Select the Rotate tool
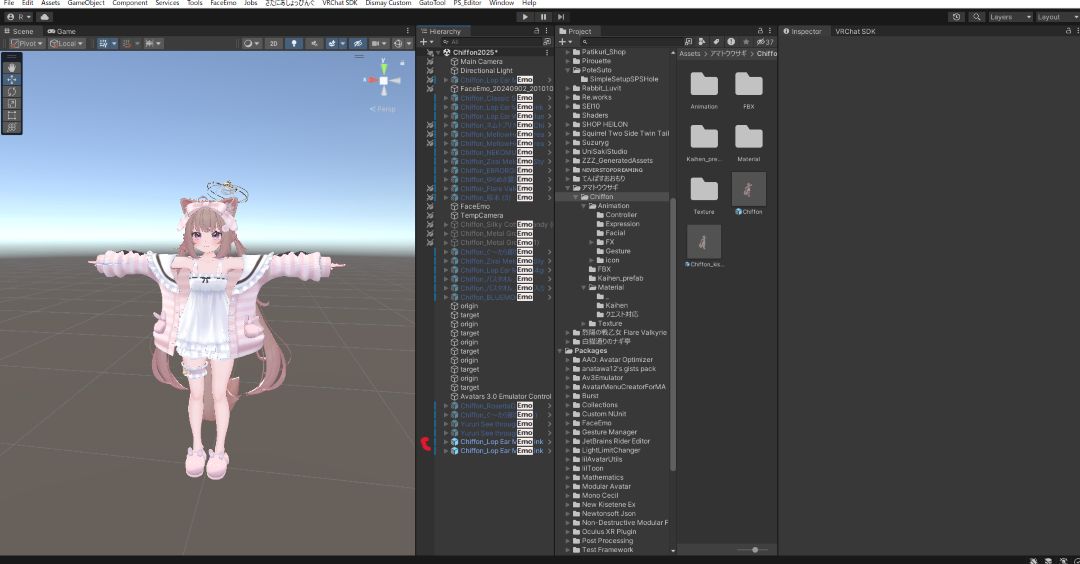Image resolution: width=1080 pixels, height=564 pixels. 12,92
